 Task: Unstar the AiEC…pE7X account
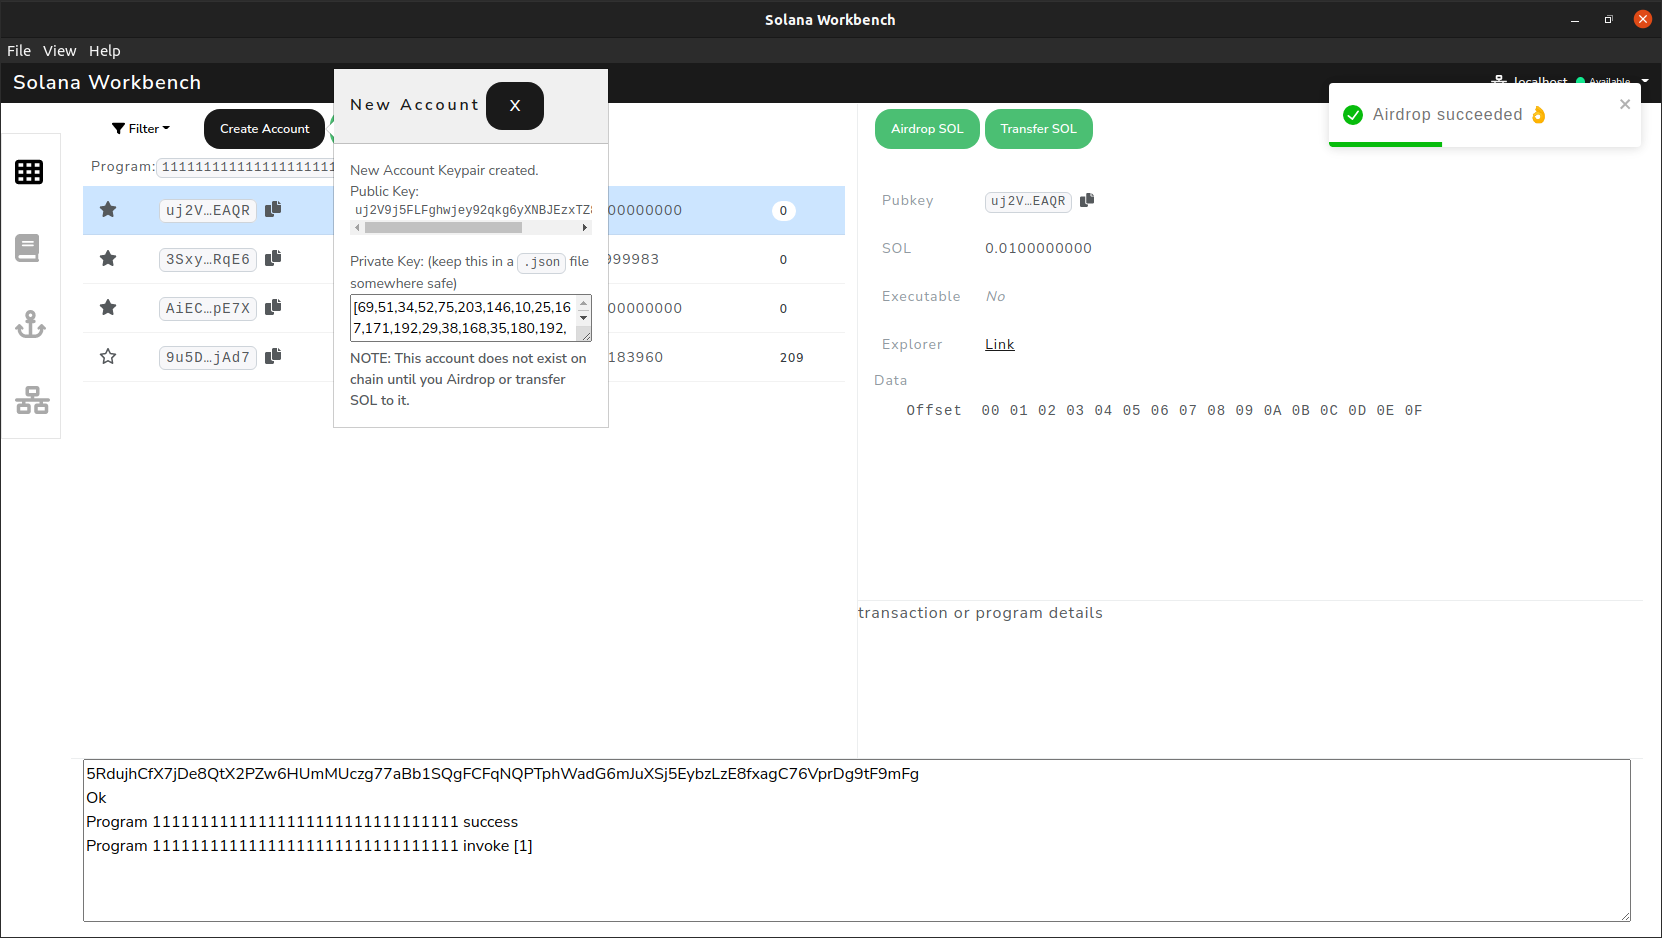pos(108,307)
